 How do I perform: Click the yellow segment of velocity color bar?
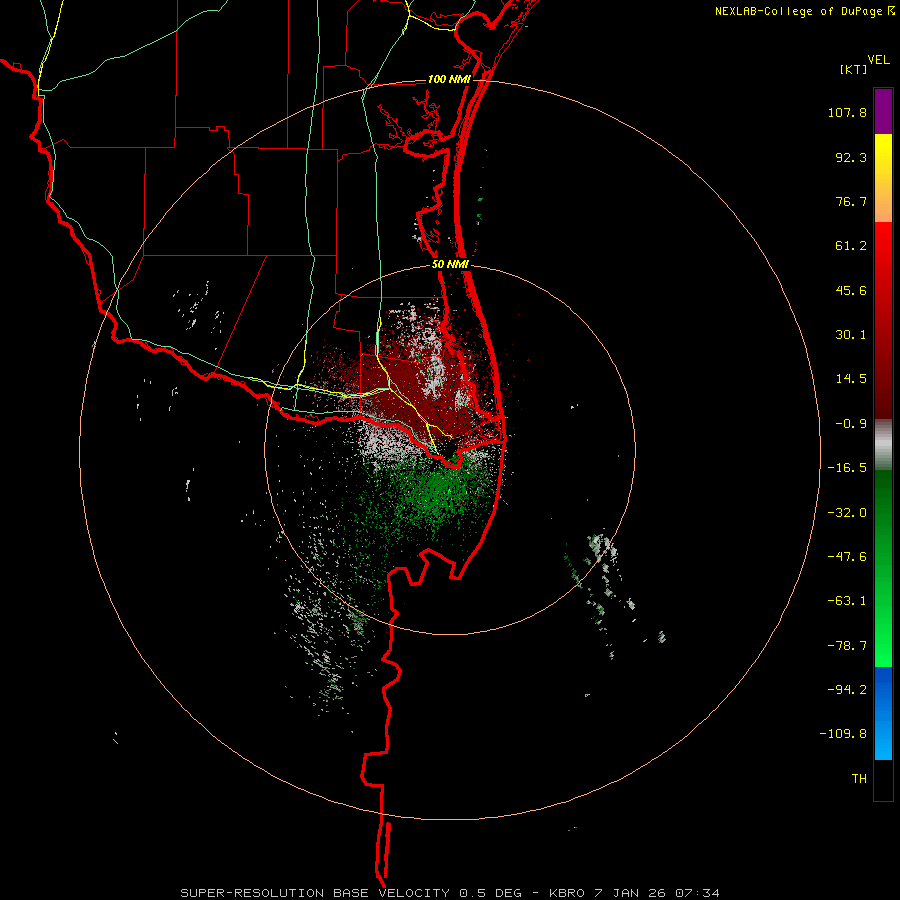coord(883,178)
